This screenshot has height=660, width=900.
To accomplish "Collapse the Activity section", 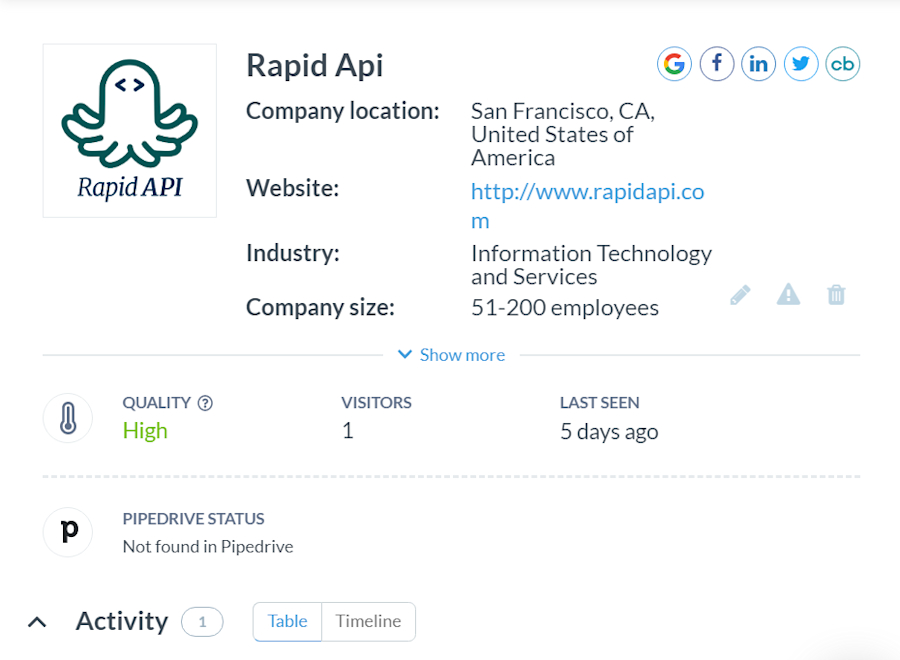I will [x=37, y=621].
